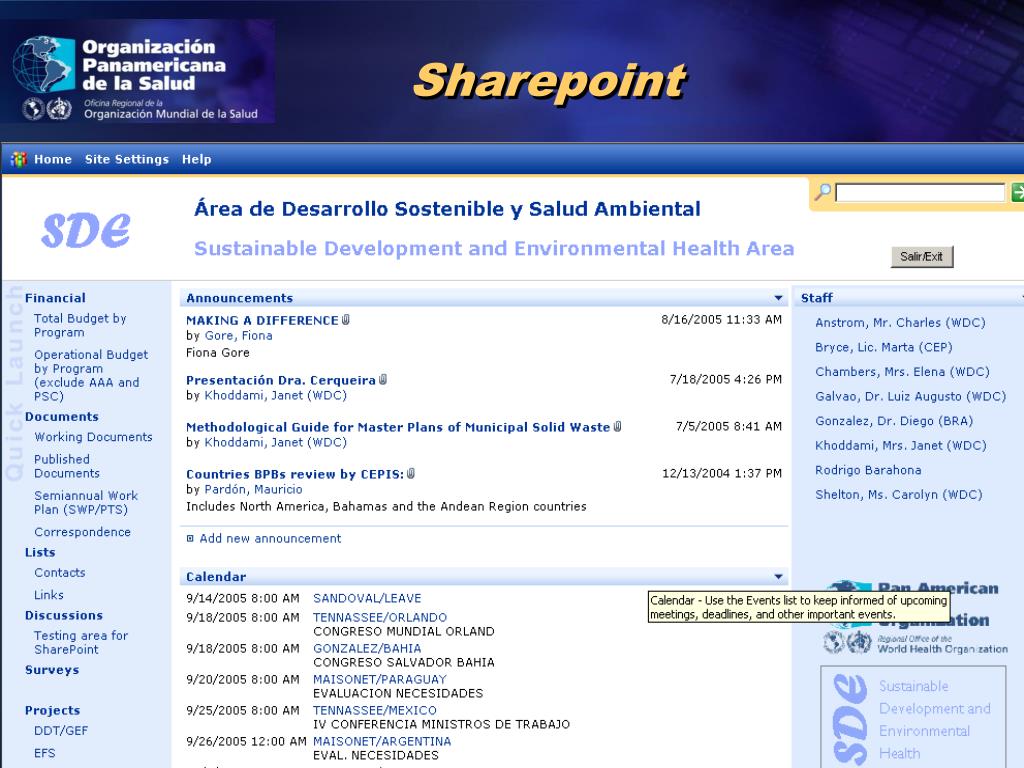The image size is (1024, 768).
Task: Open staff entry Rodrigo Barahona
Action: click(868, 470)
